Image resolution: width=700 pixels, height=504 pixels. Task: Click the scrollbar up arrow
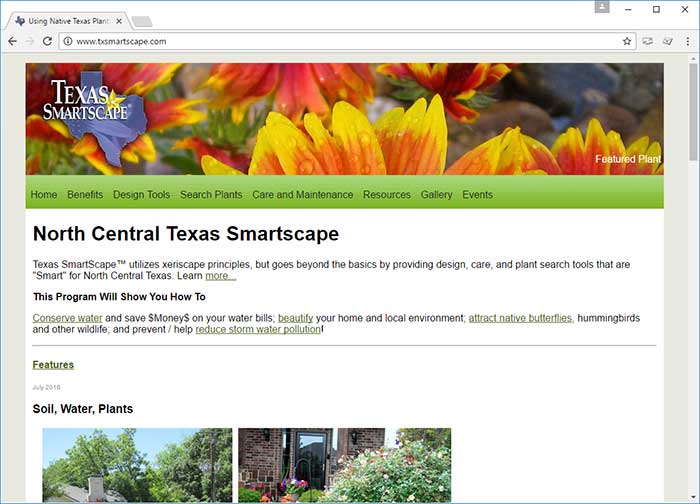[693, 58]
